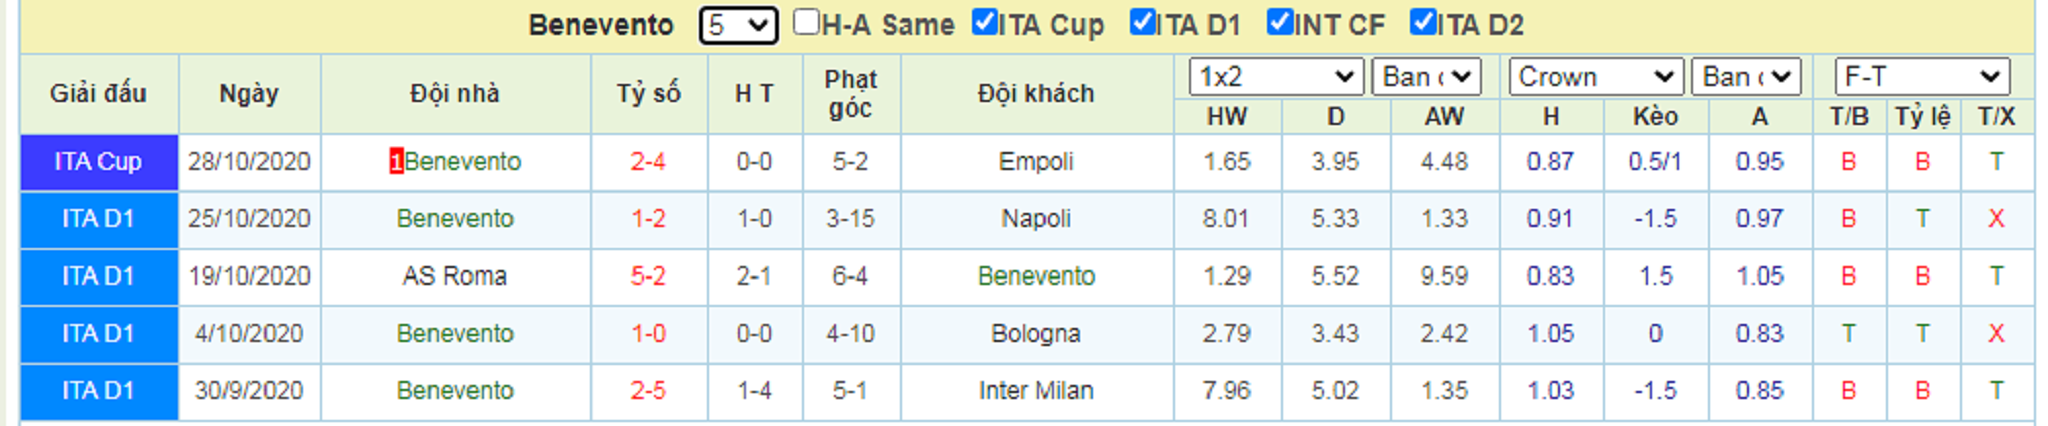Click the 2-4 score versus Empoli
The image size is (2048, 426).
[x=648, y=162]
